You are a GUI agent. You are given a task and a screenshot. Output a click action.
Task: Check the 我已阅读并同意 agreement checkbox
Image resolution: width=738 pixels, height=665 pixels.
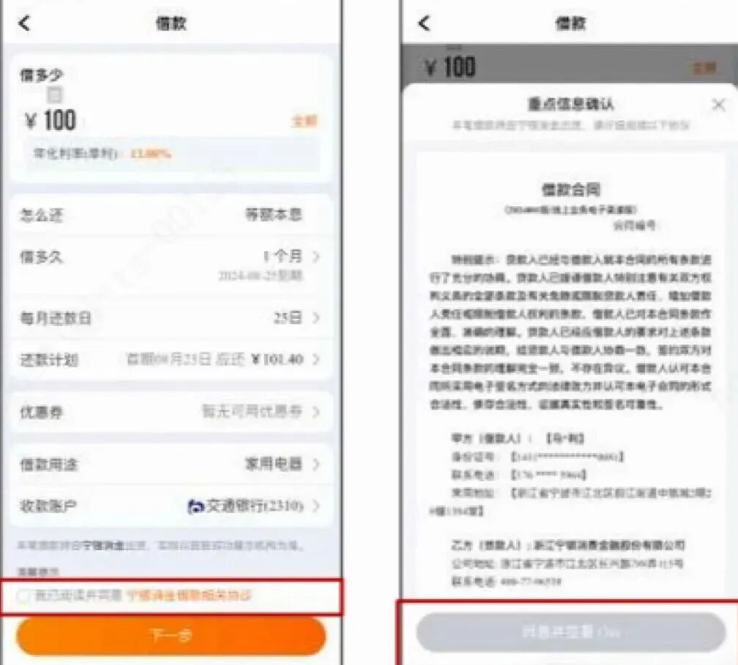pos(25,595)
